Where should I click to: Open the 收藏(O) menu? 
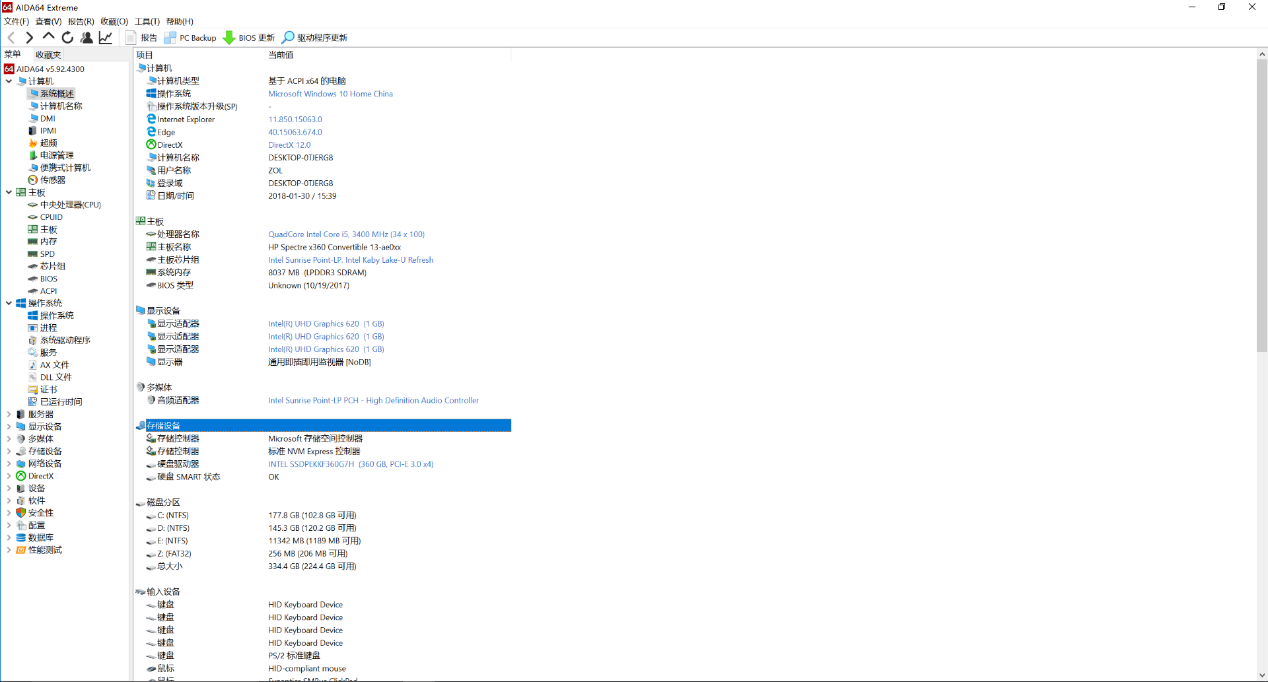tap(114, 21)
